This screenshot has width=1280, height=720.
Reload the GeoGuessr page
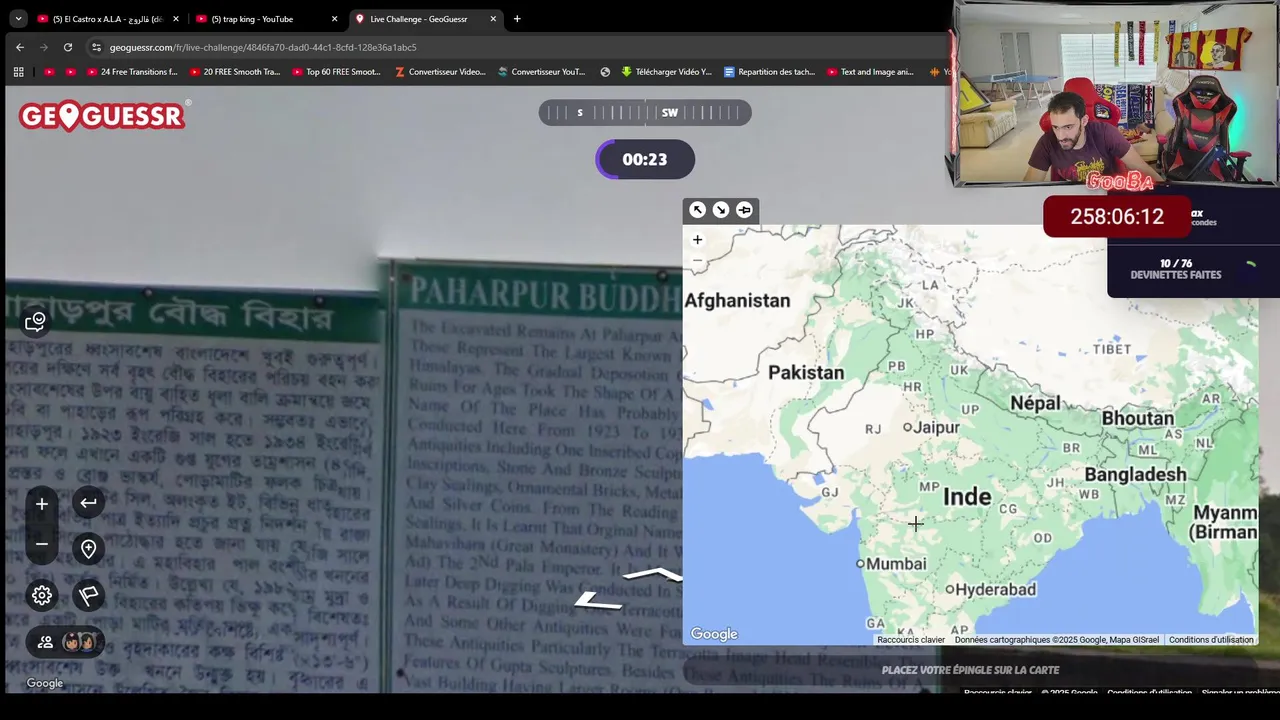tap(67, 47)
